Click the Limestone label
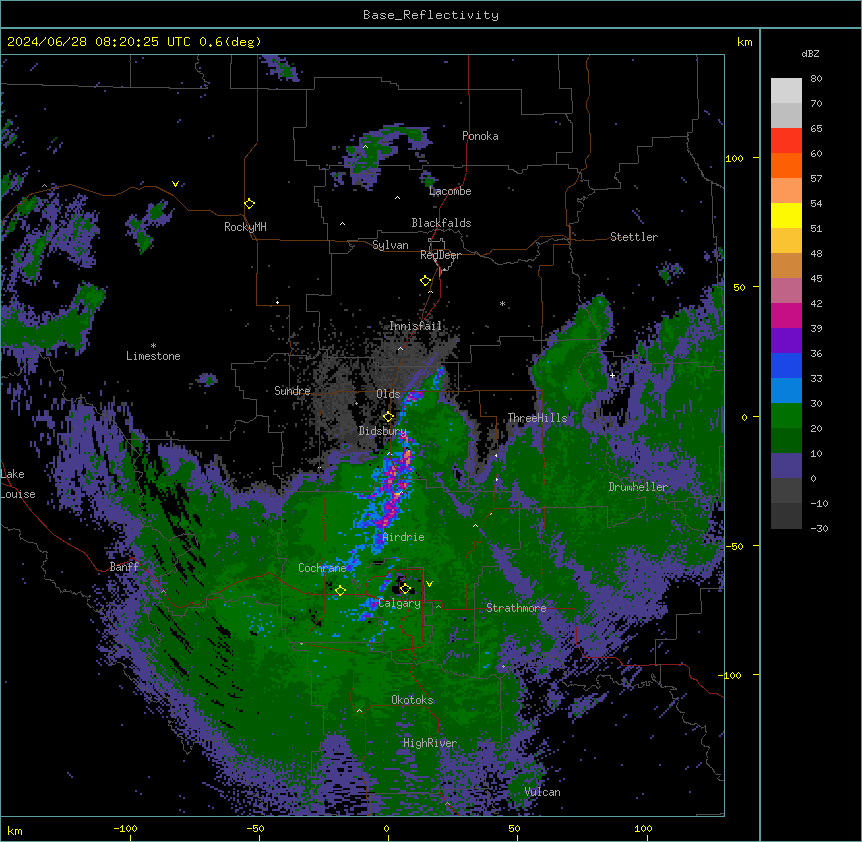The image size is (862, 842). pos(153,356)
